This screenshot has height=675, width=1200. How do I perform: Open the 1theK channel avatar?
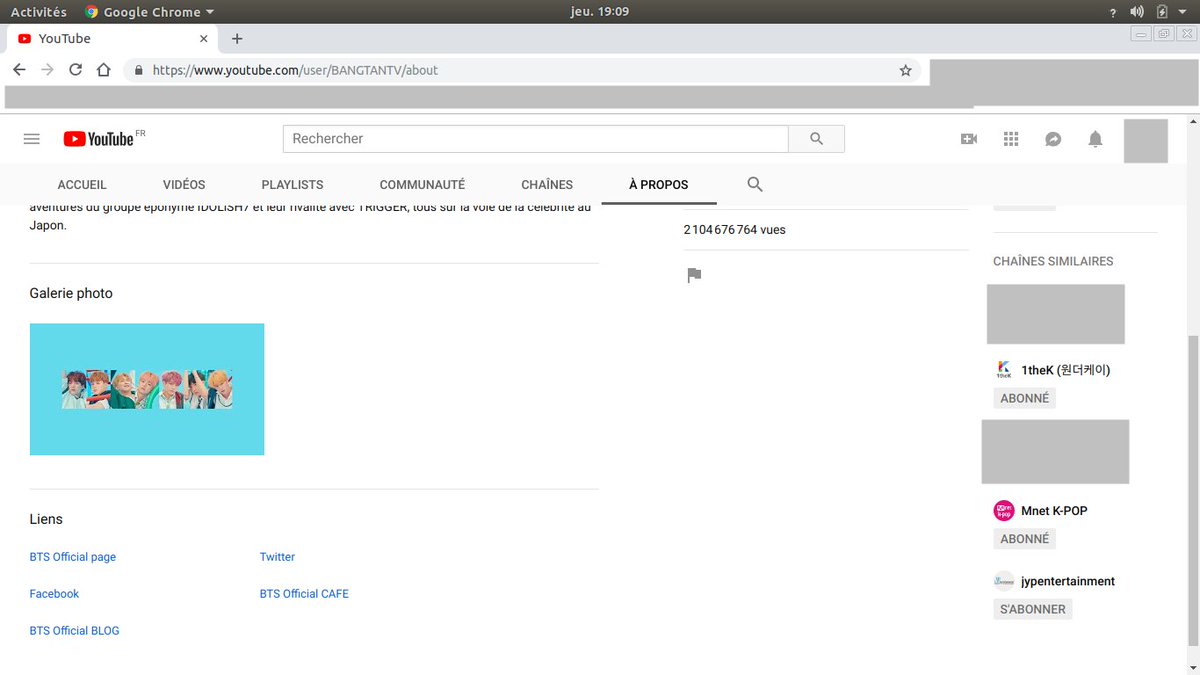tap(1004, 370)
